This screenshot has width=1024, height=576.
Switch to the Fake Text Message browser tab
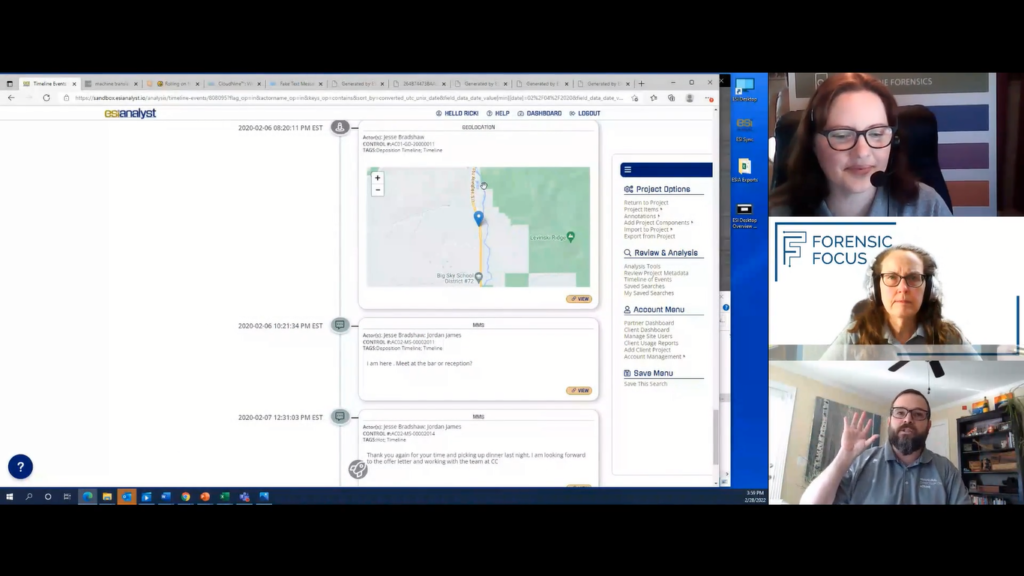[295, 84]
